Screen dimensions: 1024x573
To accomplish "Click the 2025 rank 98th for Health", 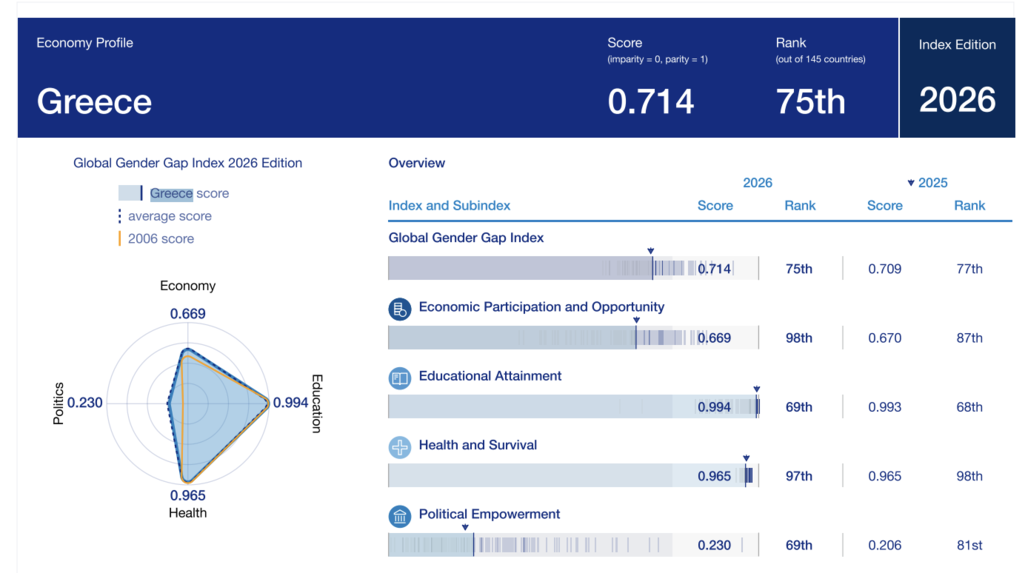I will tap(969, 476).
